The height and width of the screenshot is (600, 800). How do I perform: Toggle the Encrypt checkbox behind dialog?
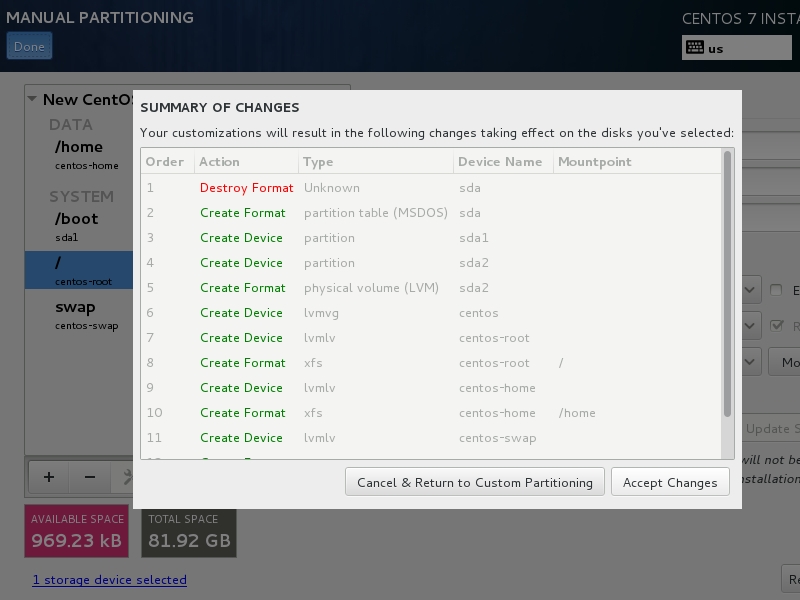pyautogui.click(x=776, y=290)
